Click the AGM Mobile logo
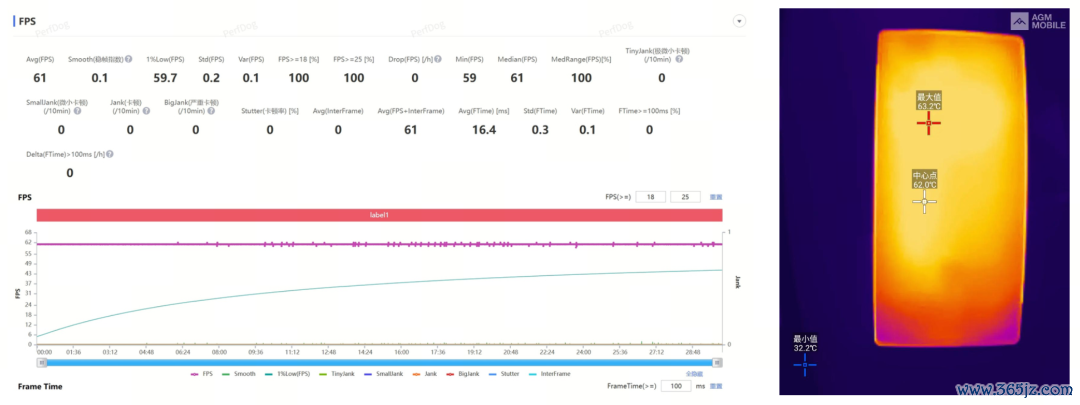 click(x=1037, y=21)
